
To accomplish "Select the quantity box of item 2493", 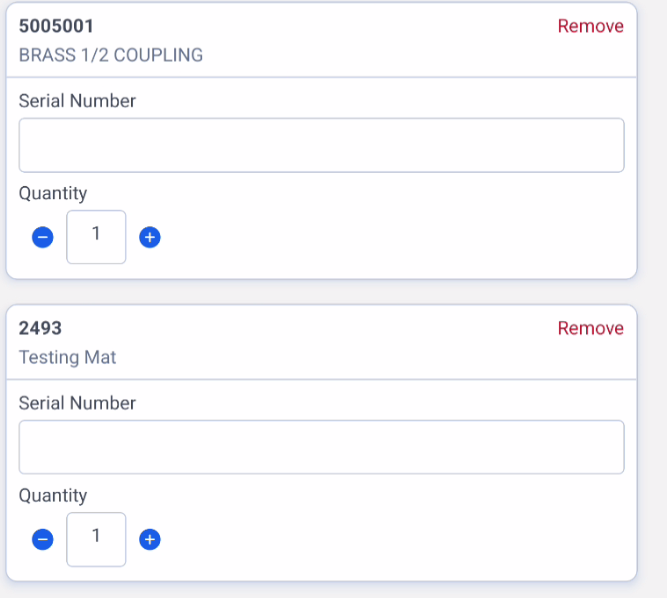I will 96,539.
